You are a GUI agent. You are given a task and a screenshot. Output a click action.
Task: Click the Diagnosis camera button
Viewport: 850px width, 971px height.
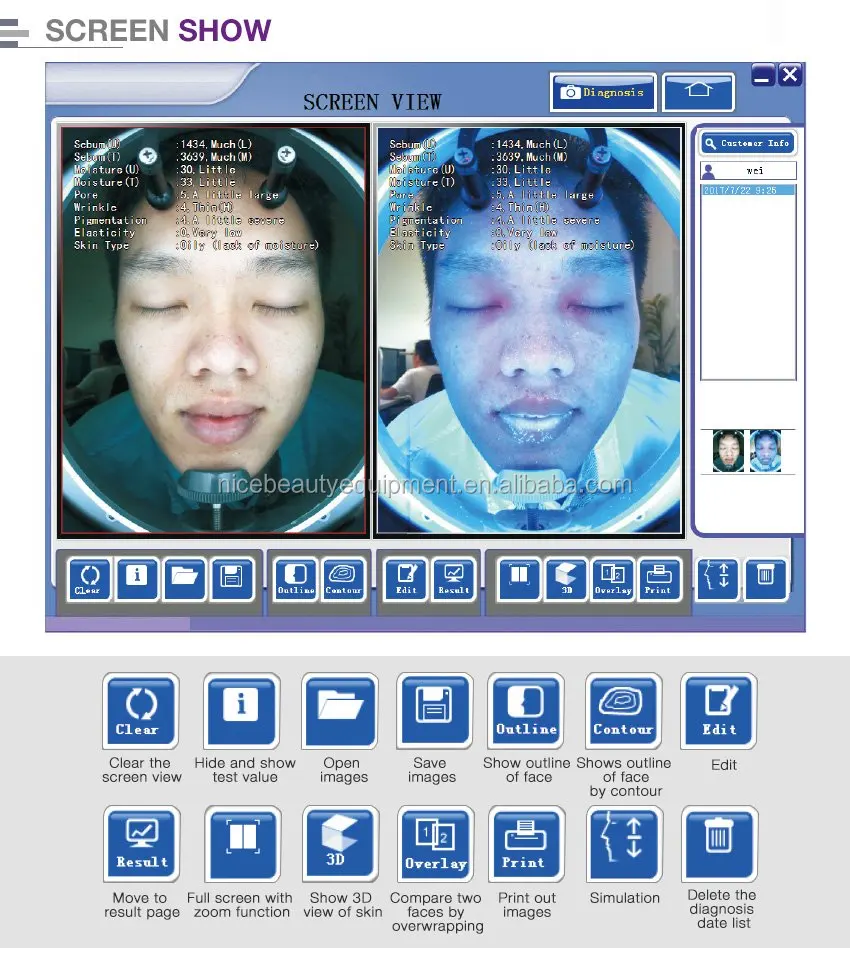603,92
